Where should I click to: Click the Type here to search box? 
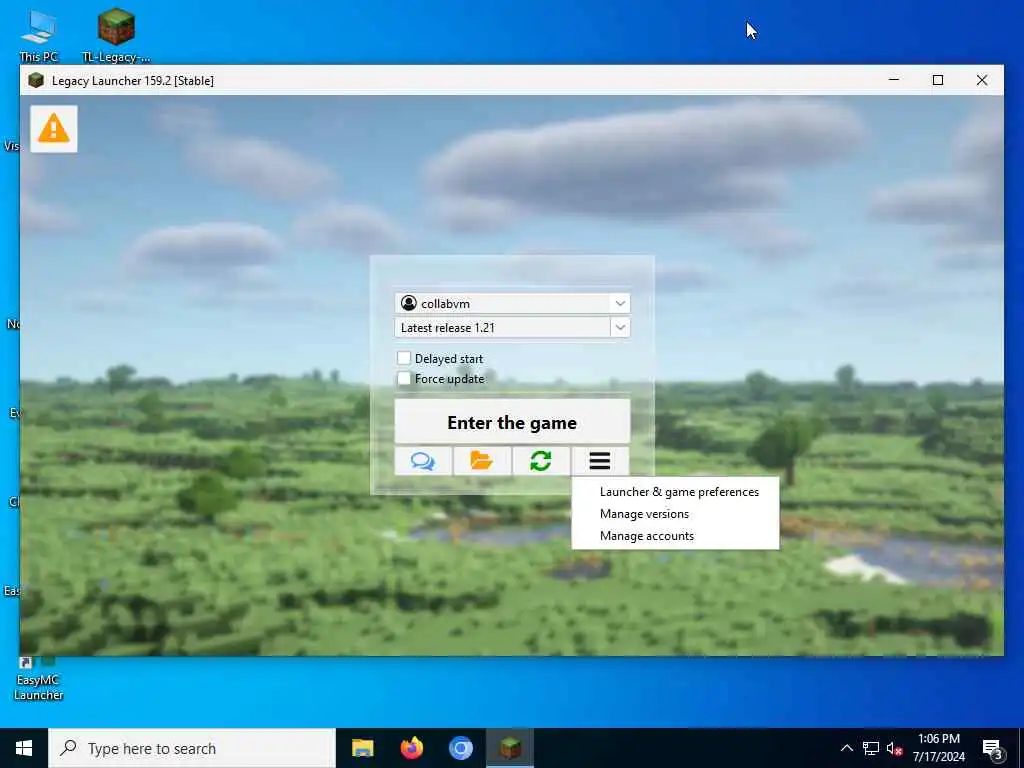[192, 748]
